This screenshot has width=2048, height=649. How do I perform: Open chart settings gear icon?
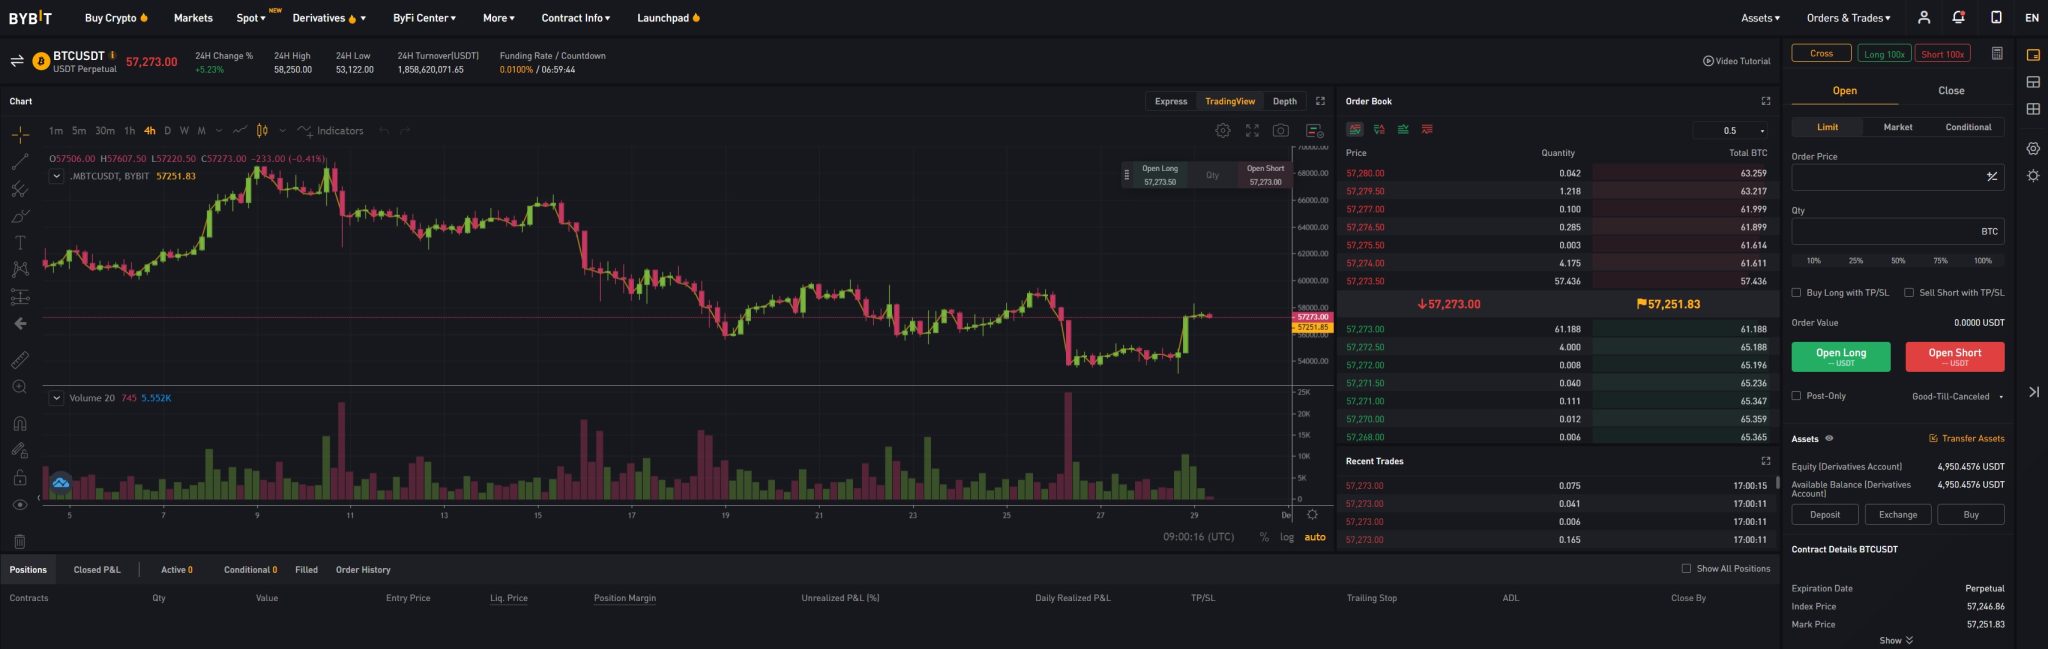(1222, 131)
